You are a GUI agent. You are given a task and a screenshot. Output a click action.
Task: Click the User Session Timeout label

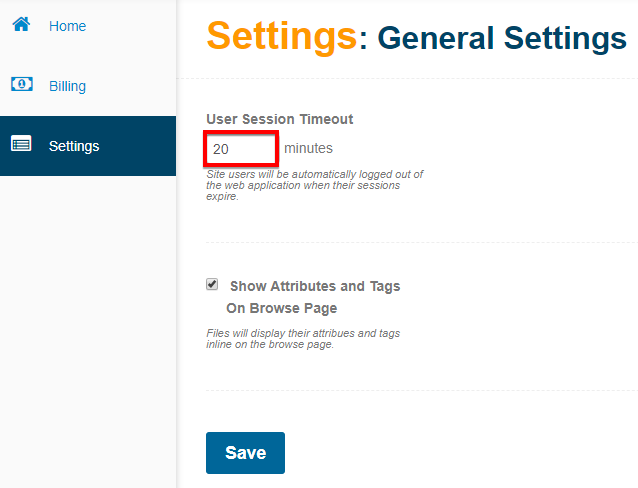coord(280,119)
